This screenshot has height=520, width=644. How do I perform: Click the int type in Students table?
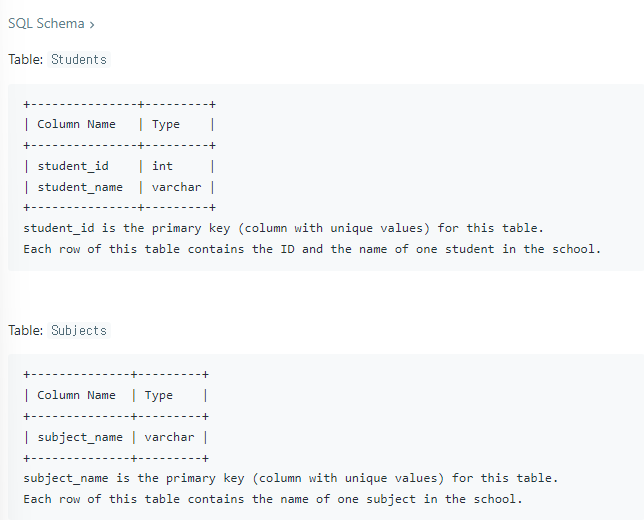pyautogui.click(x=162, y=166)
